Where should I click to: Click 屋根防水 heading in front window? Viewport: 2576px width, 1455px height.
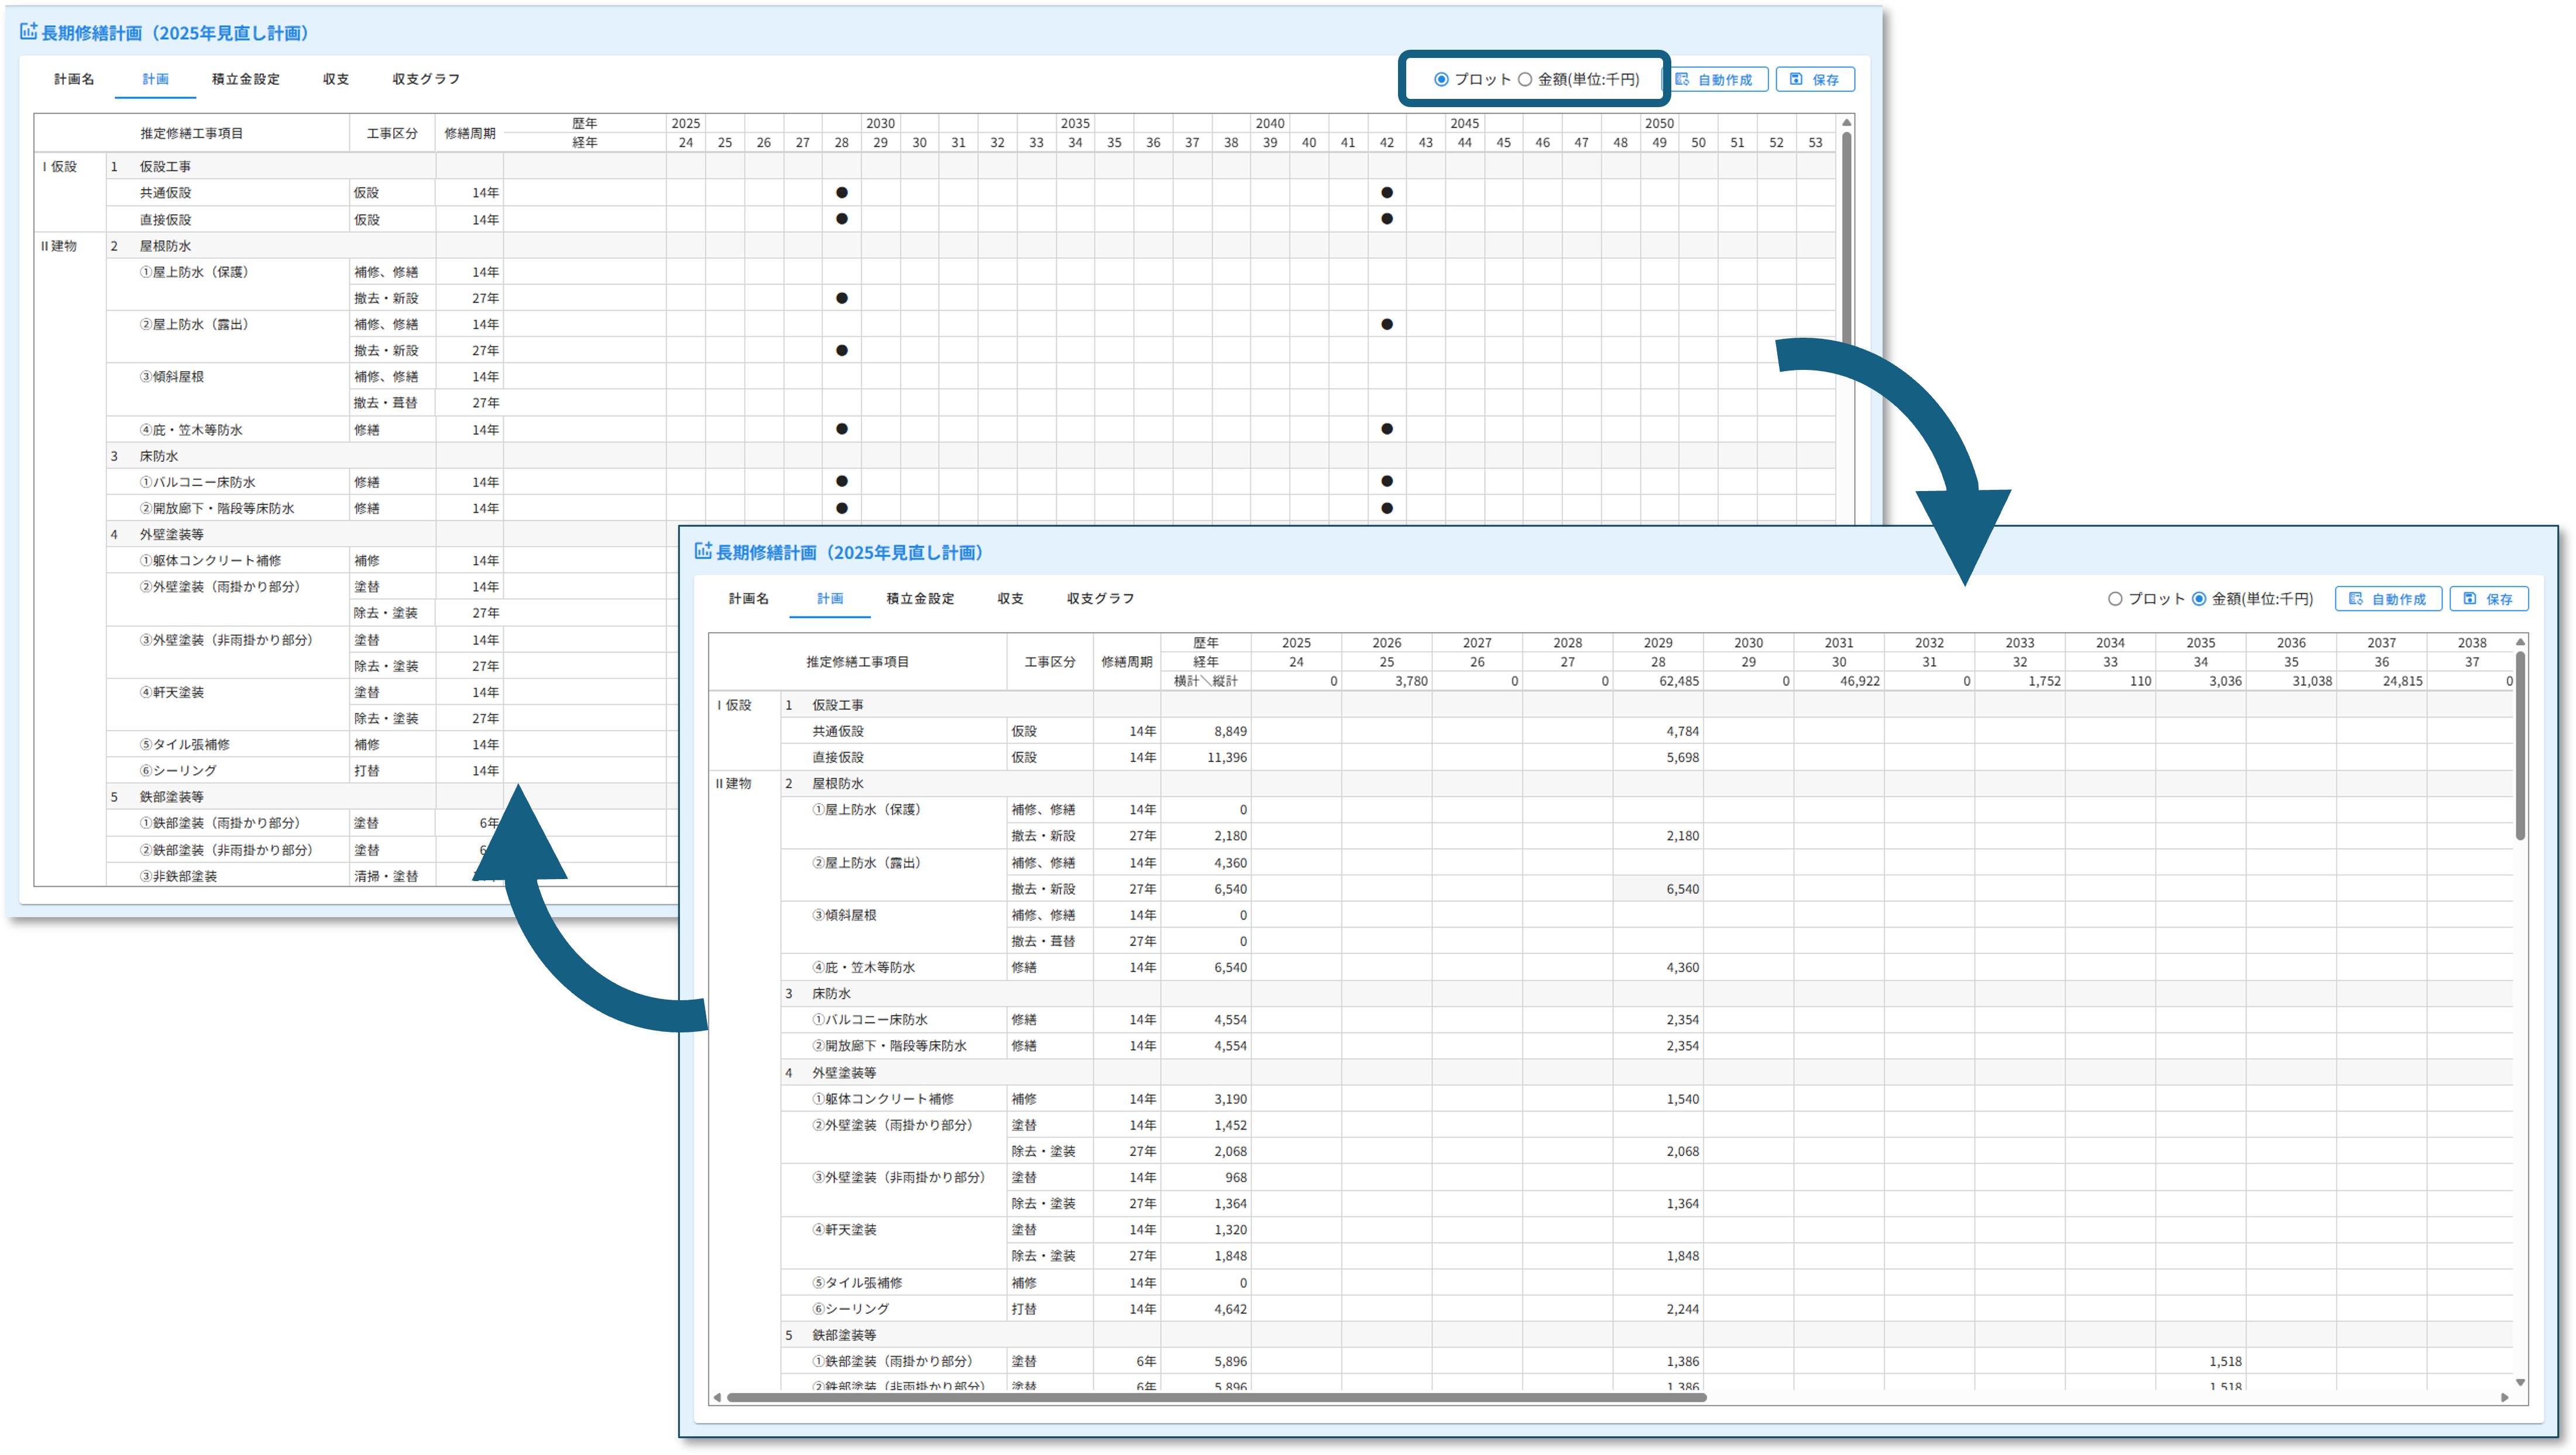[838, 783]
